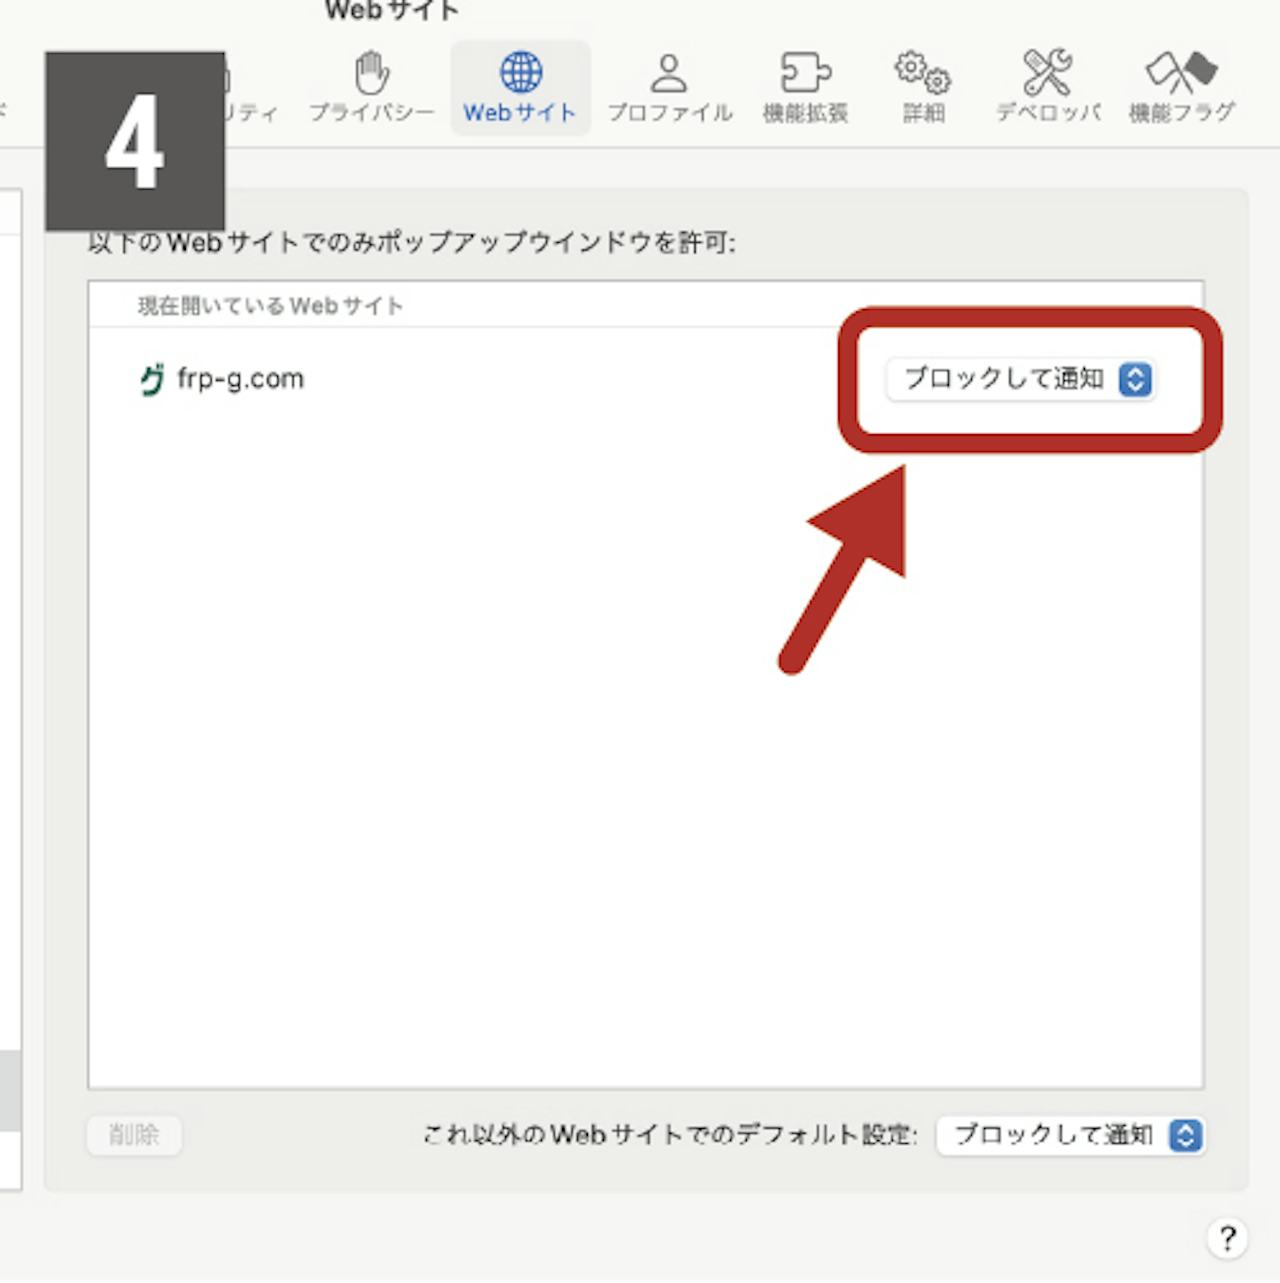Click the 現在開いている Web サイト list header

270,306
